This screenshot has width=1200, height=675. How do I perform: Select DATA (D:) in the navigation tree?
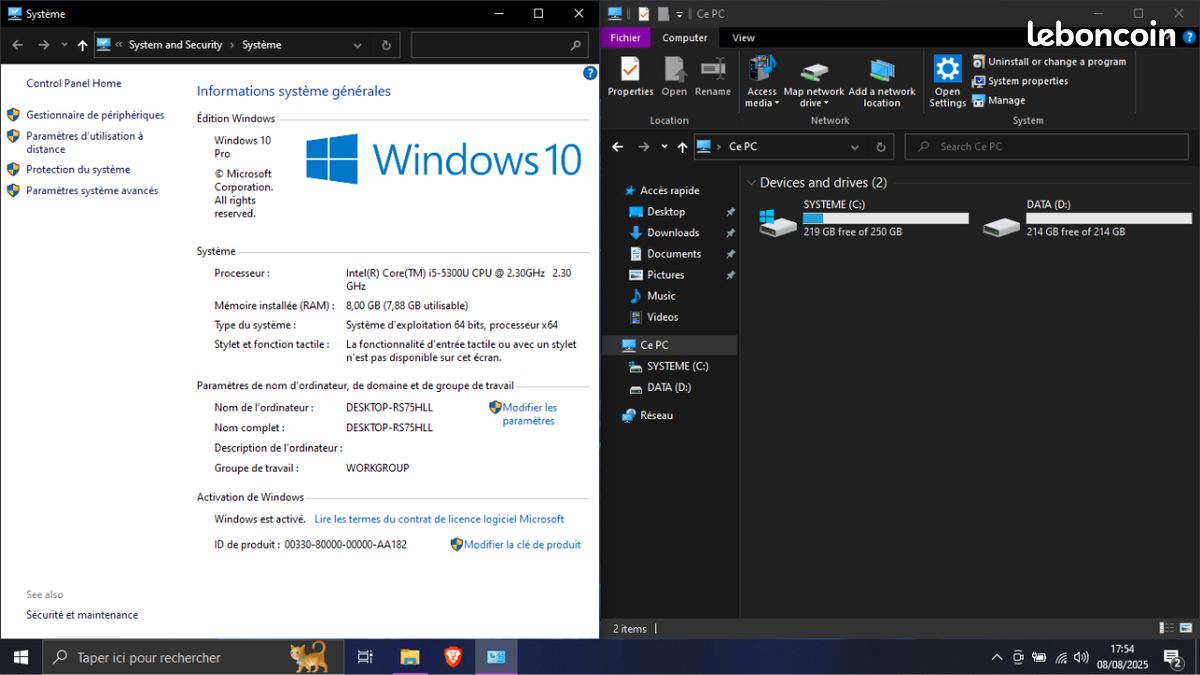point(668,388)
